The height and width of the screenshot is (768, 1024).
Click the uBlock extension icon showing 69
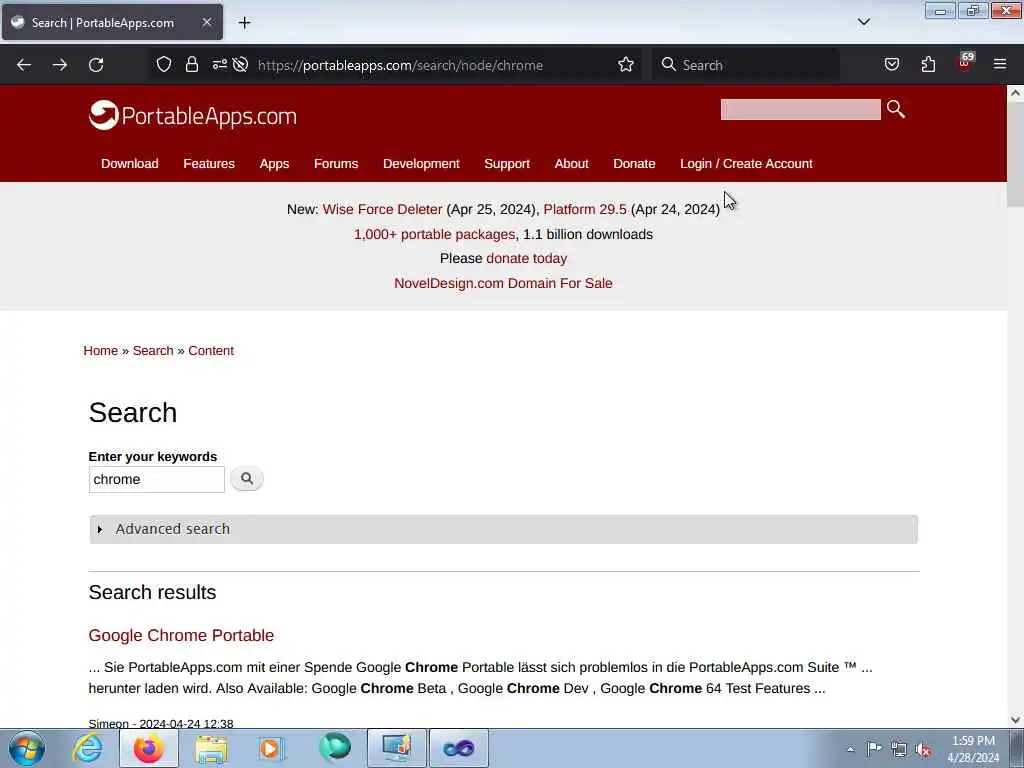click(x=965, y=63)
